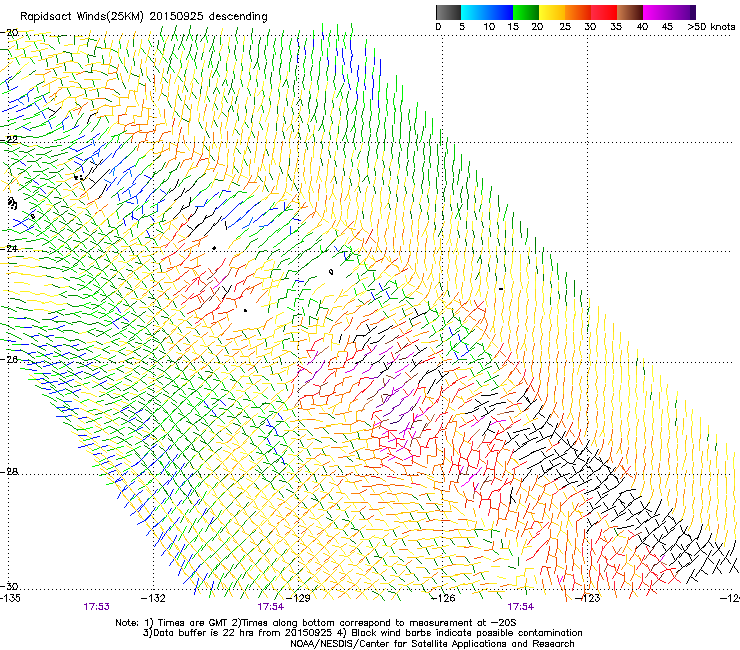The height and width of the screenshot is (650, 740).
Task: Click the "-28" latitude axis label
Action: click(x=9, y=472)
